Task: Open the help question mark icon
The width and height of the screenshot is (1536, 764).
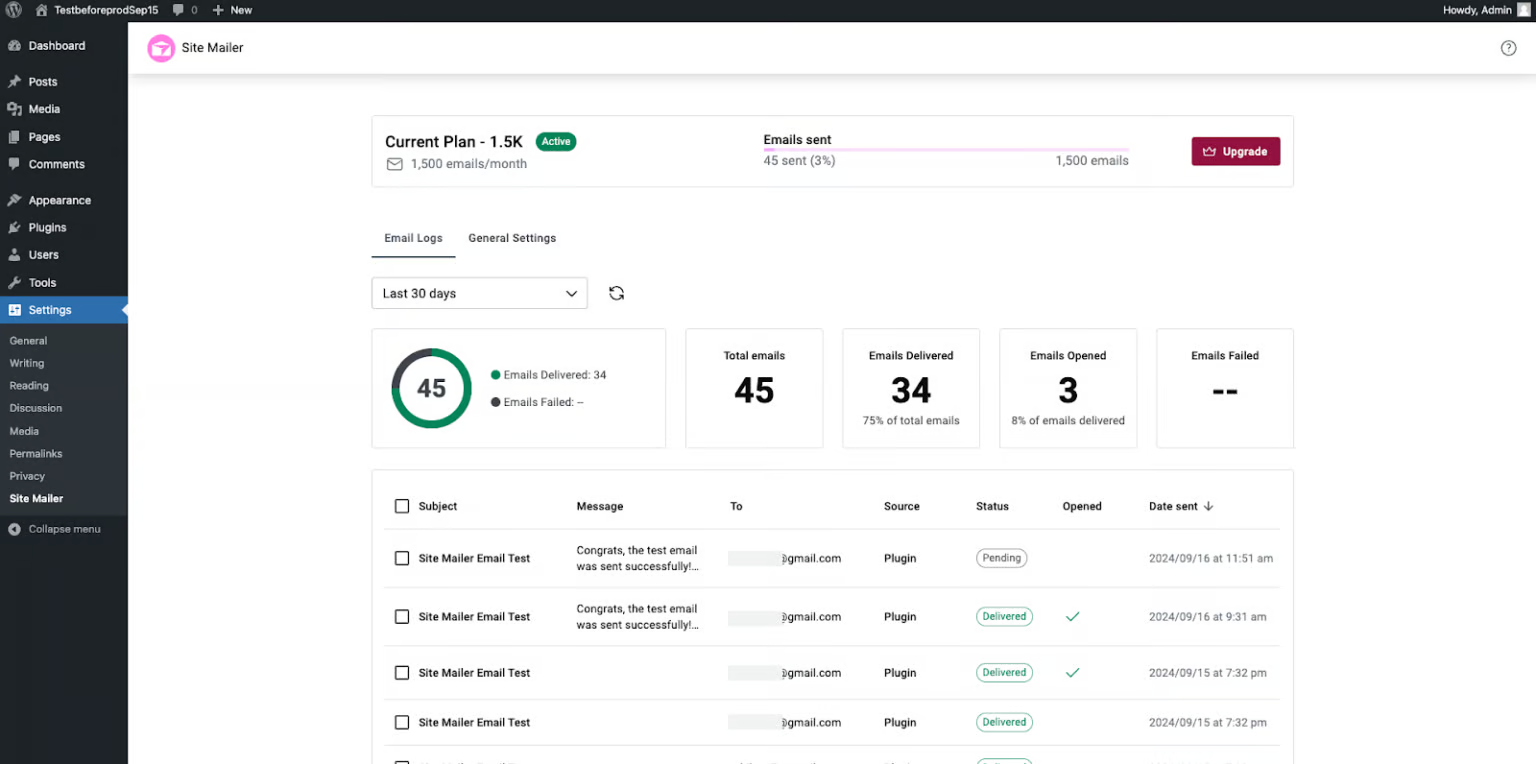Action: 1508,48
